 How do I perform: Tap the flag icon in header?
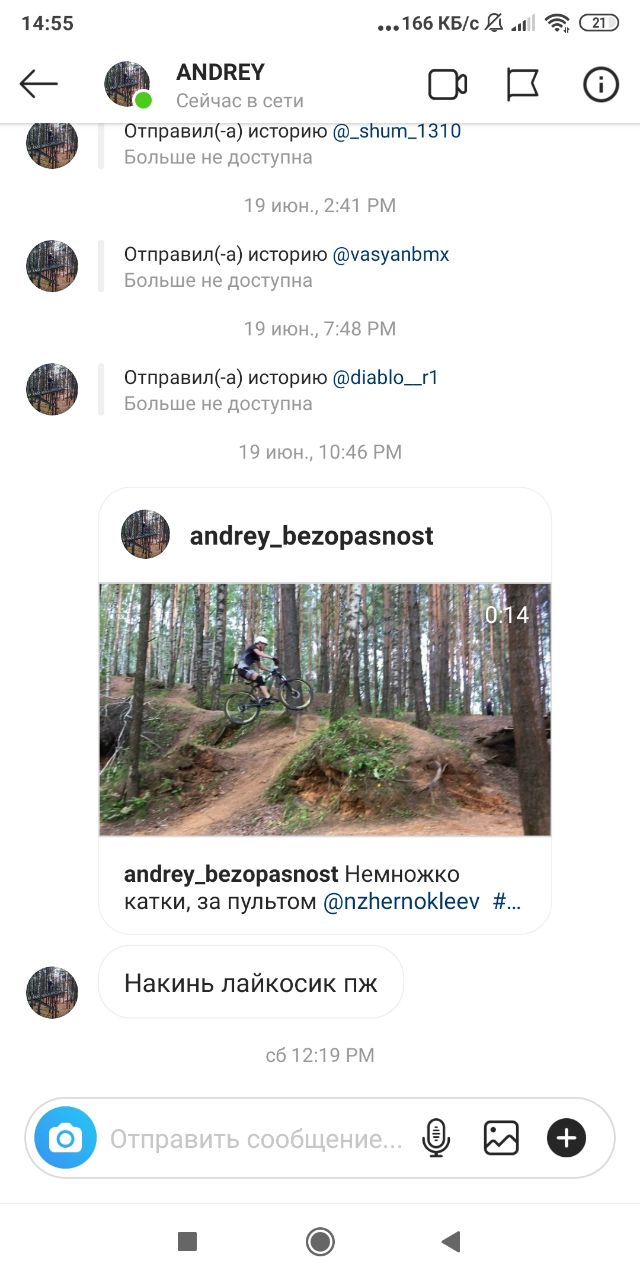pyautogui.click(x=523, y=85)
